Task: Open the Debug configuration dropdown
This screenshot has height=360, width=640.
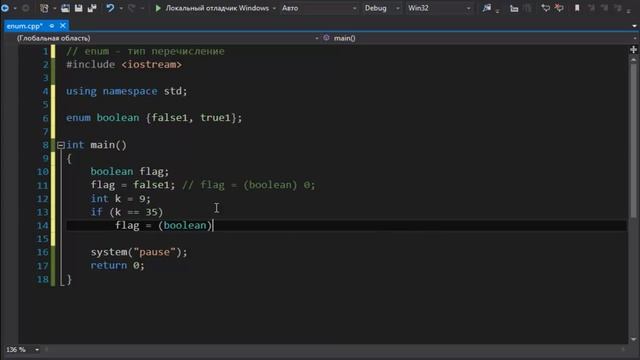Action: [382, 8]
